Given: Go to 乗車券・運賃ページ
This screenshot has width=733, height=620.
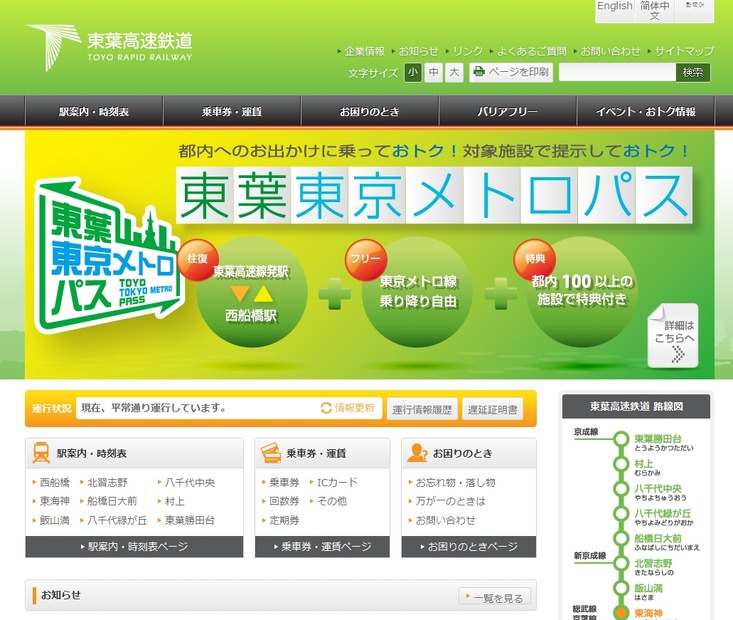Looking at the screenshot, I should pyautogui.click(x=322, y=546).
